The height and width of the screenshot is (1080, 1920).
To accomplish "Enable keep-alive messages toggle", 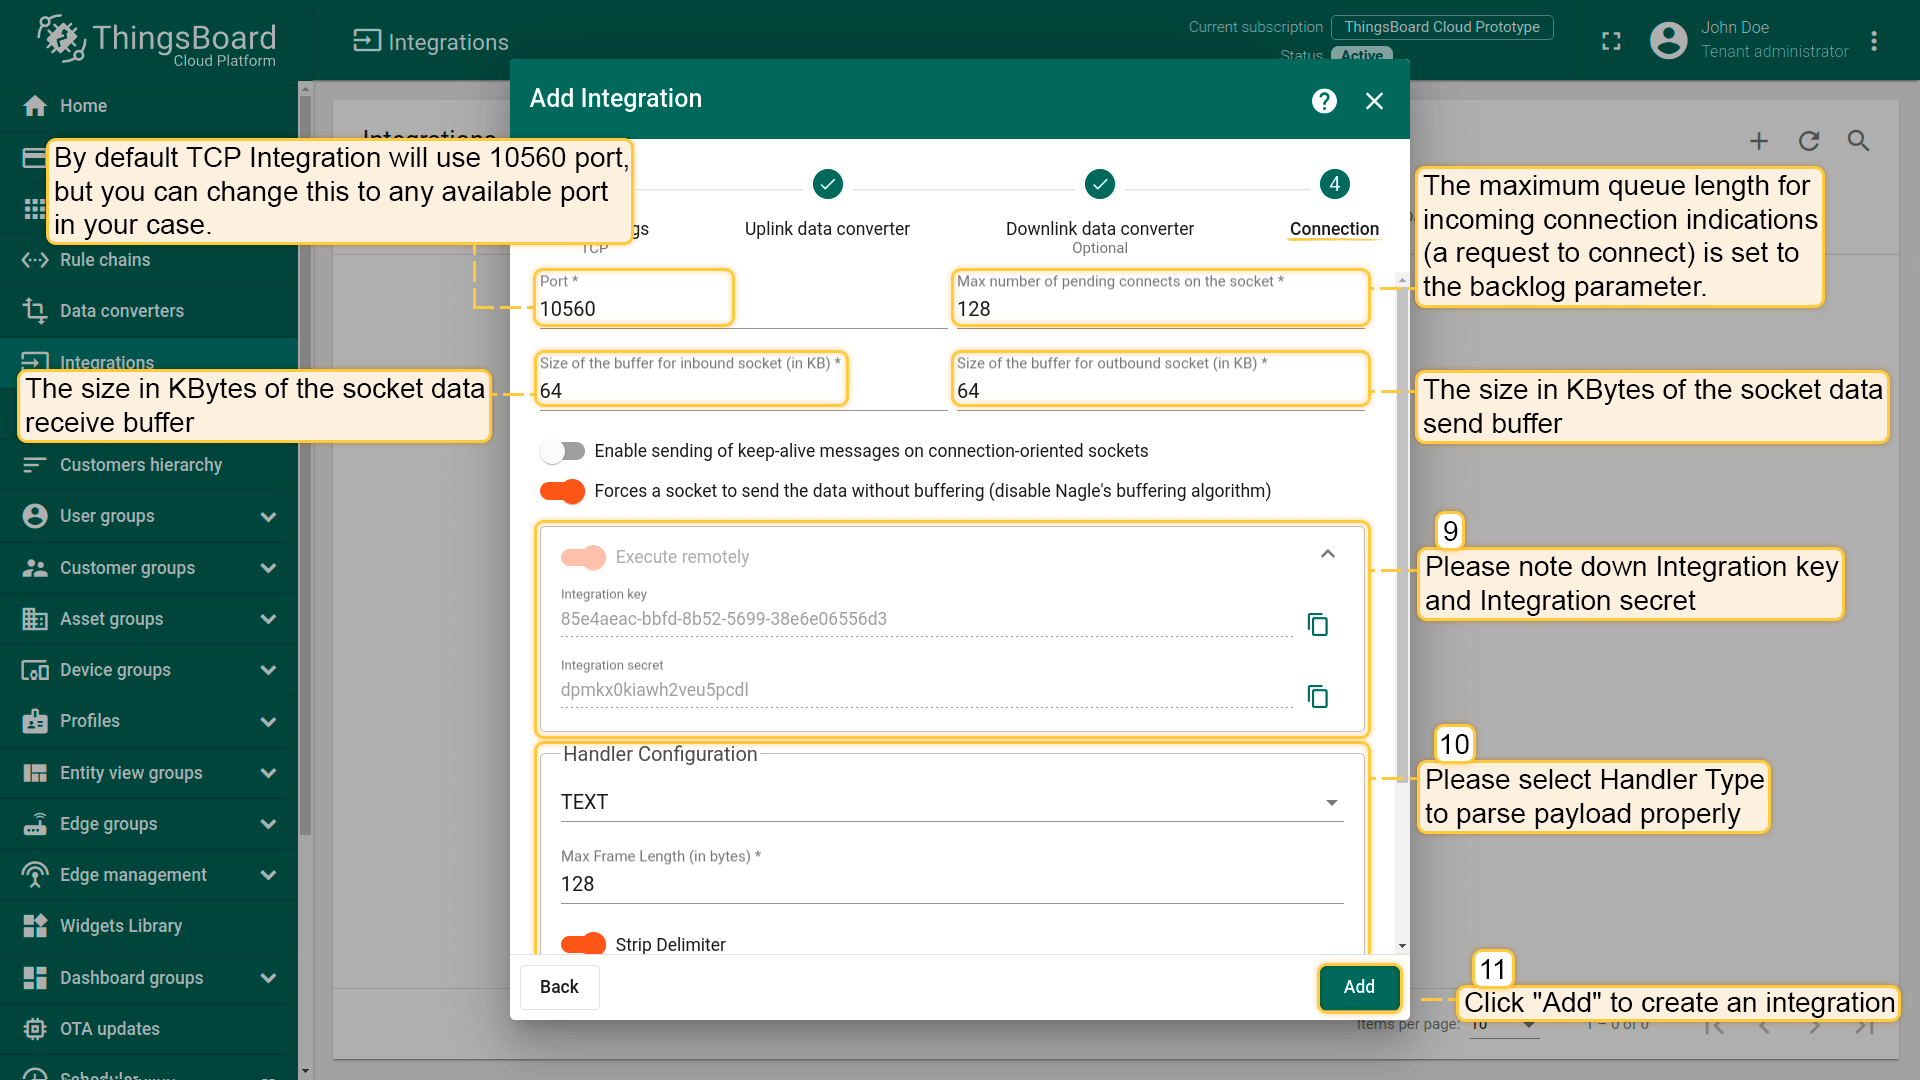I will pyautogui.click(x=562, y=451).
